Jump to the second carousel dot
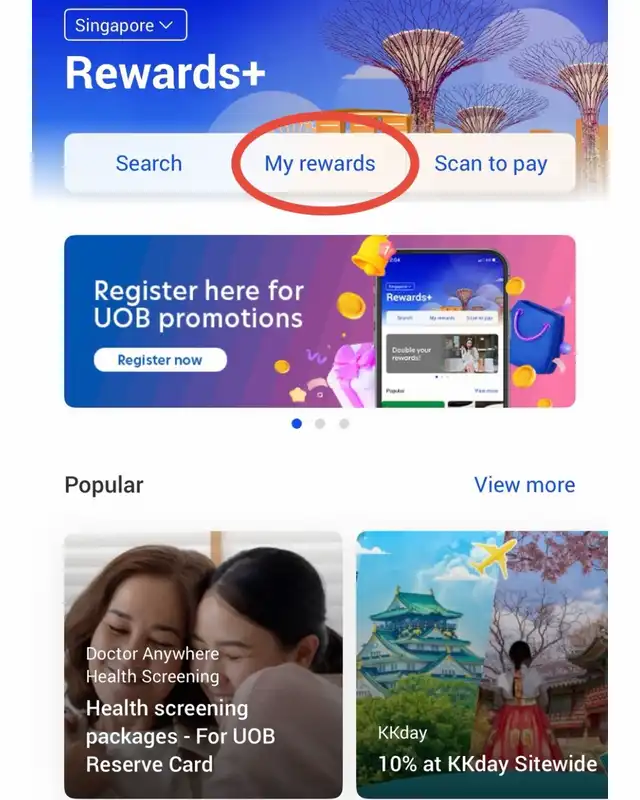 point(320,423)
